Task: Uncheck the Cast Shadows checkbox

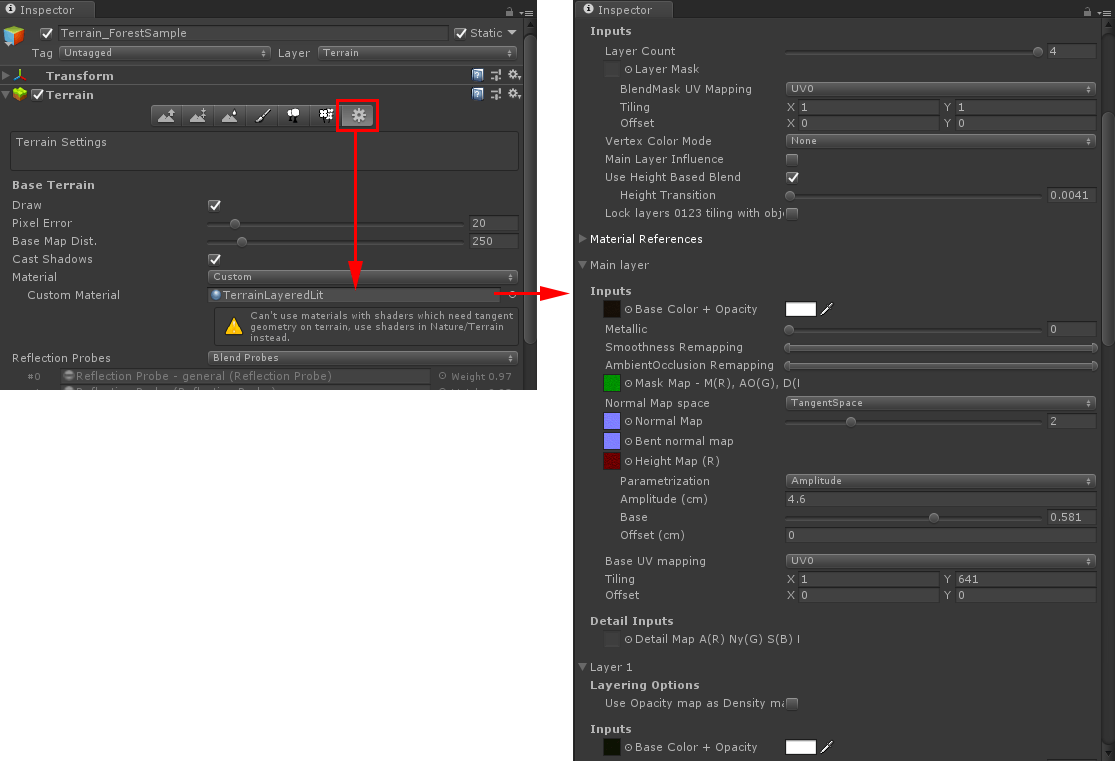Action: (215, 260)
